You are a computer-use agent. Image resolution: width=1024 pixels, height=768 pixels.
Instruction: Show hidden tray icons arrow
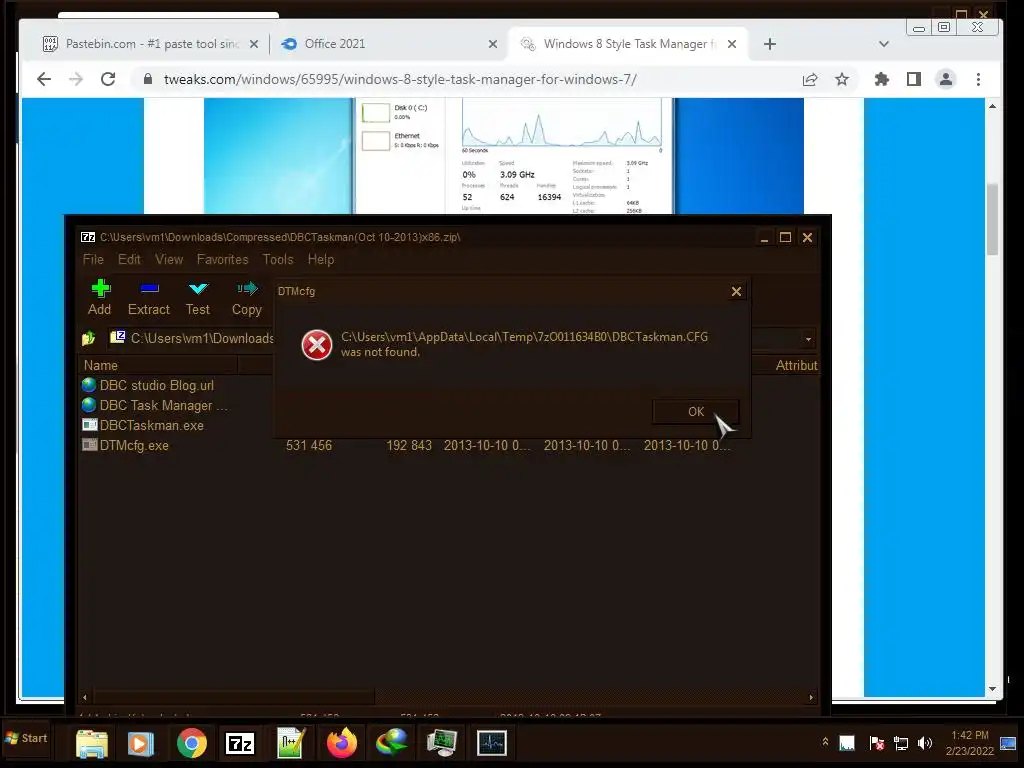(x=825, y=742)
